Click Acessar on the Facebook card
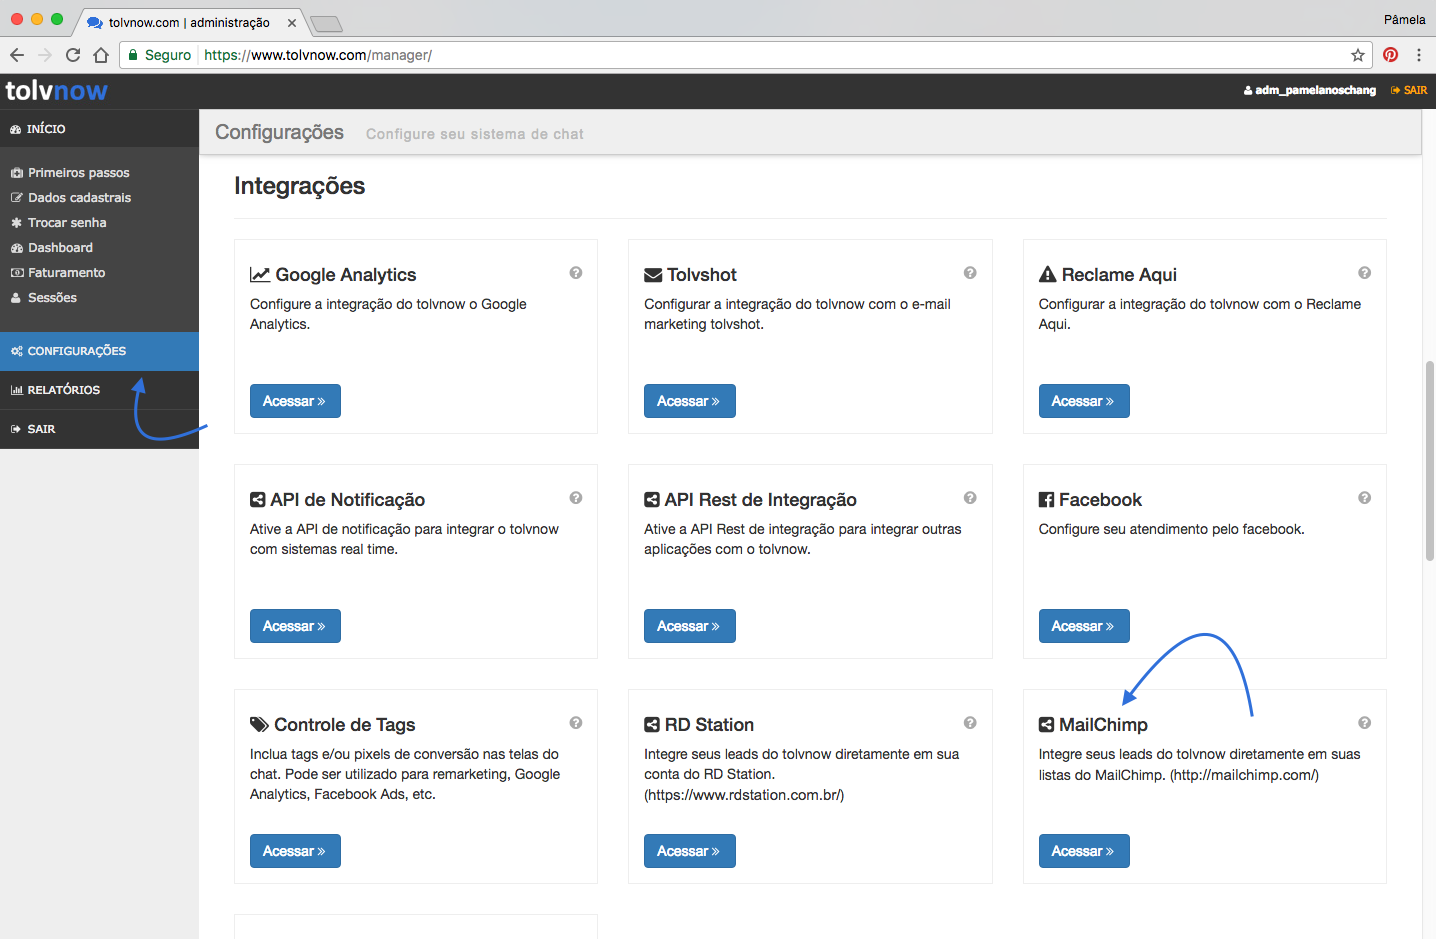 tap(1084, 626)
